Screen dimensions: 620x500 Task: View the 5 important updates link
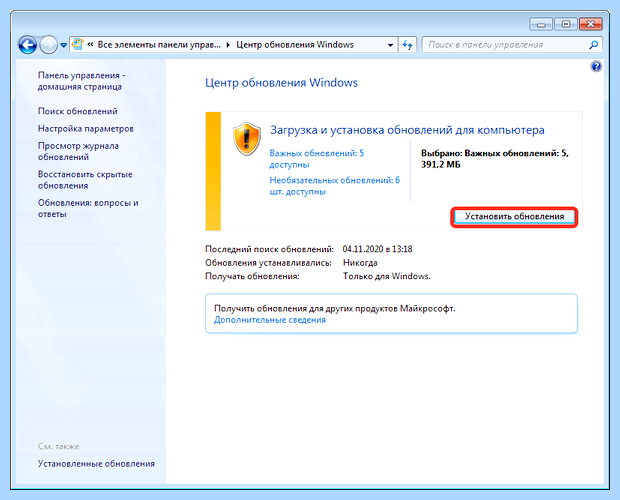tap(317, 159)
